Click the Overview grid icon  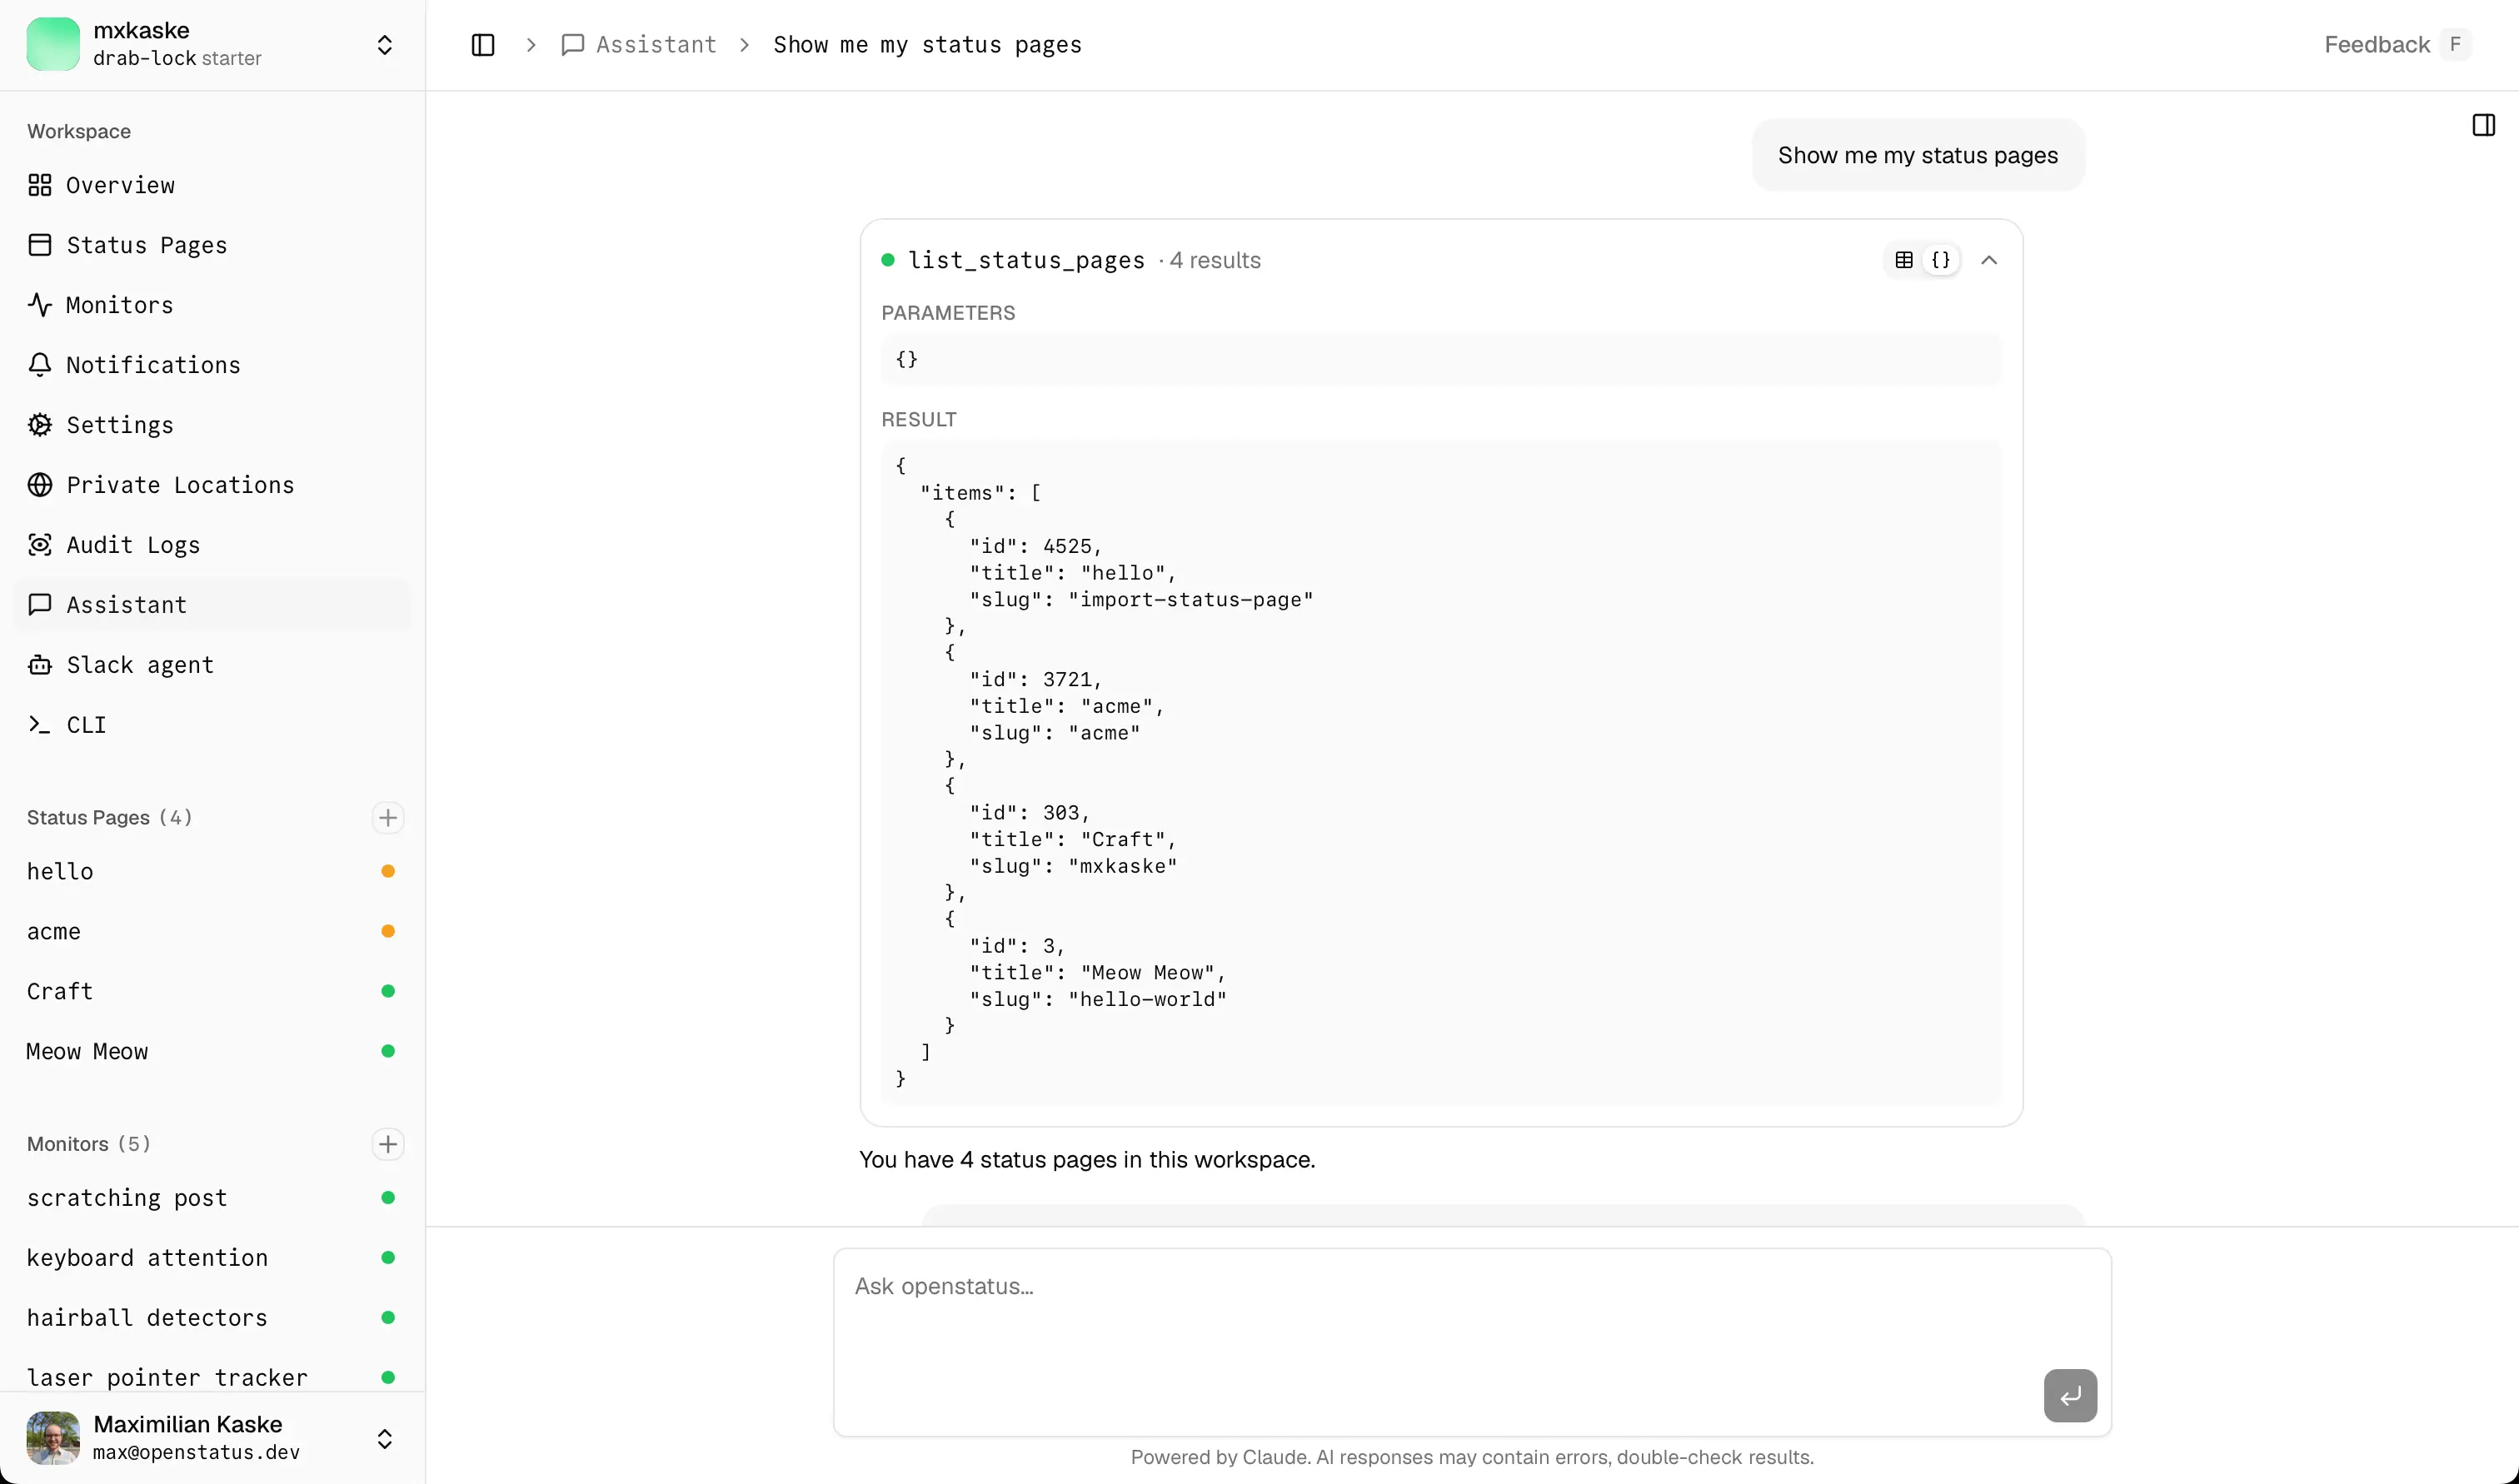click(40, 185)
